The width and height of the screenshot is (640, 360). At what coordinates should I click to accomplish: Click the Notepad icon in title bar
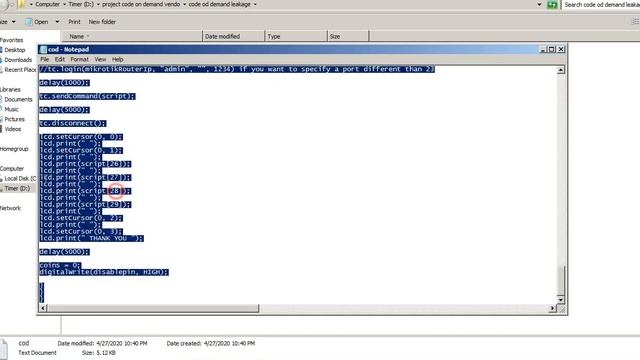tap(43, 49)
